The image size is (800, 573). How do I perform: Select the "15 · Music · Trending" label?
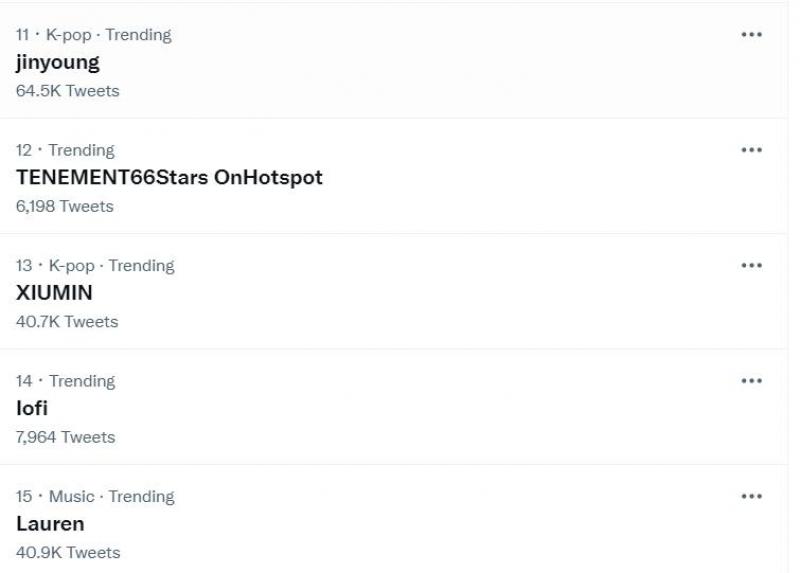[x=95, y=497]
